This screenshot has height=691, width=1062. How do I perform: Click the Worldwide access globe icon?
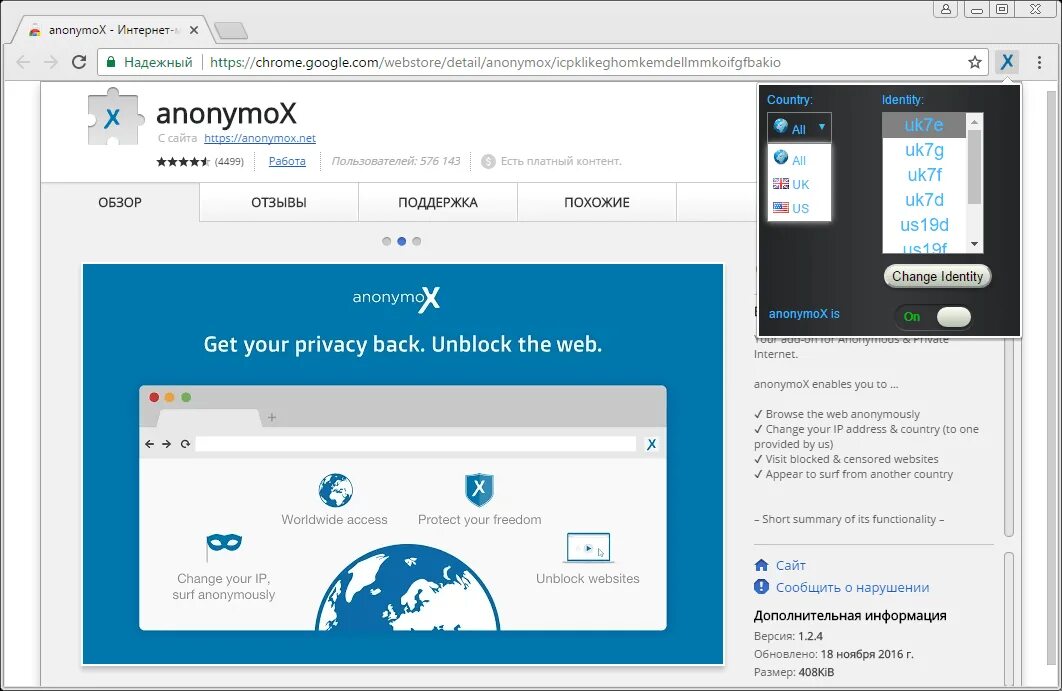[x=335, y=490]
